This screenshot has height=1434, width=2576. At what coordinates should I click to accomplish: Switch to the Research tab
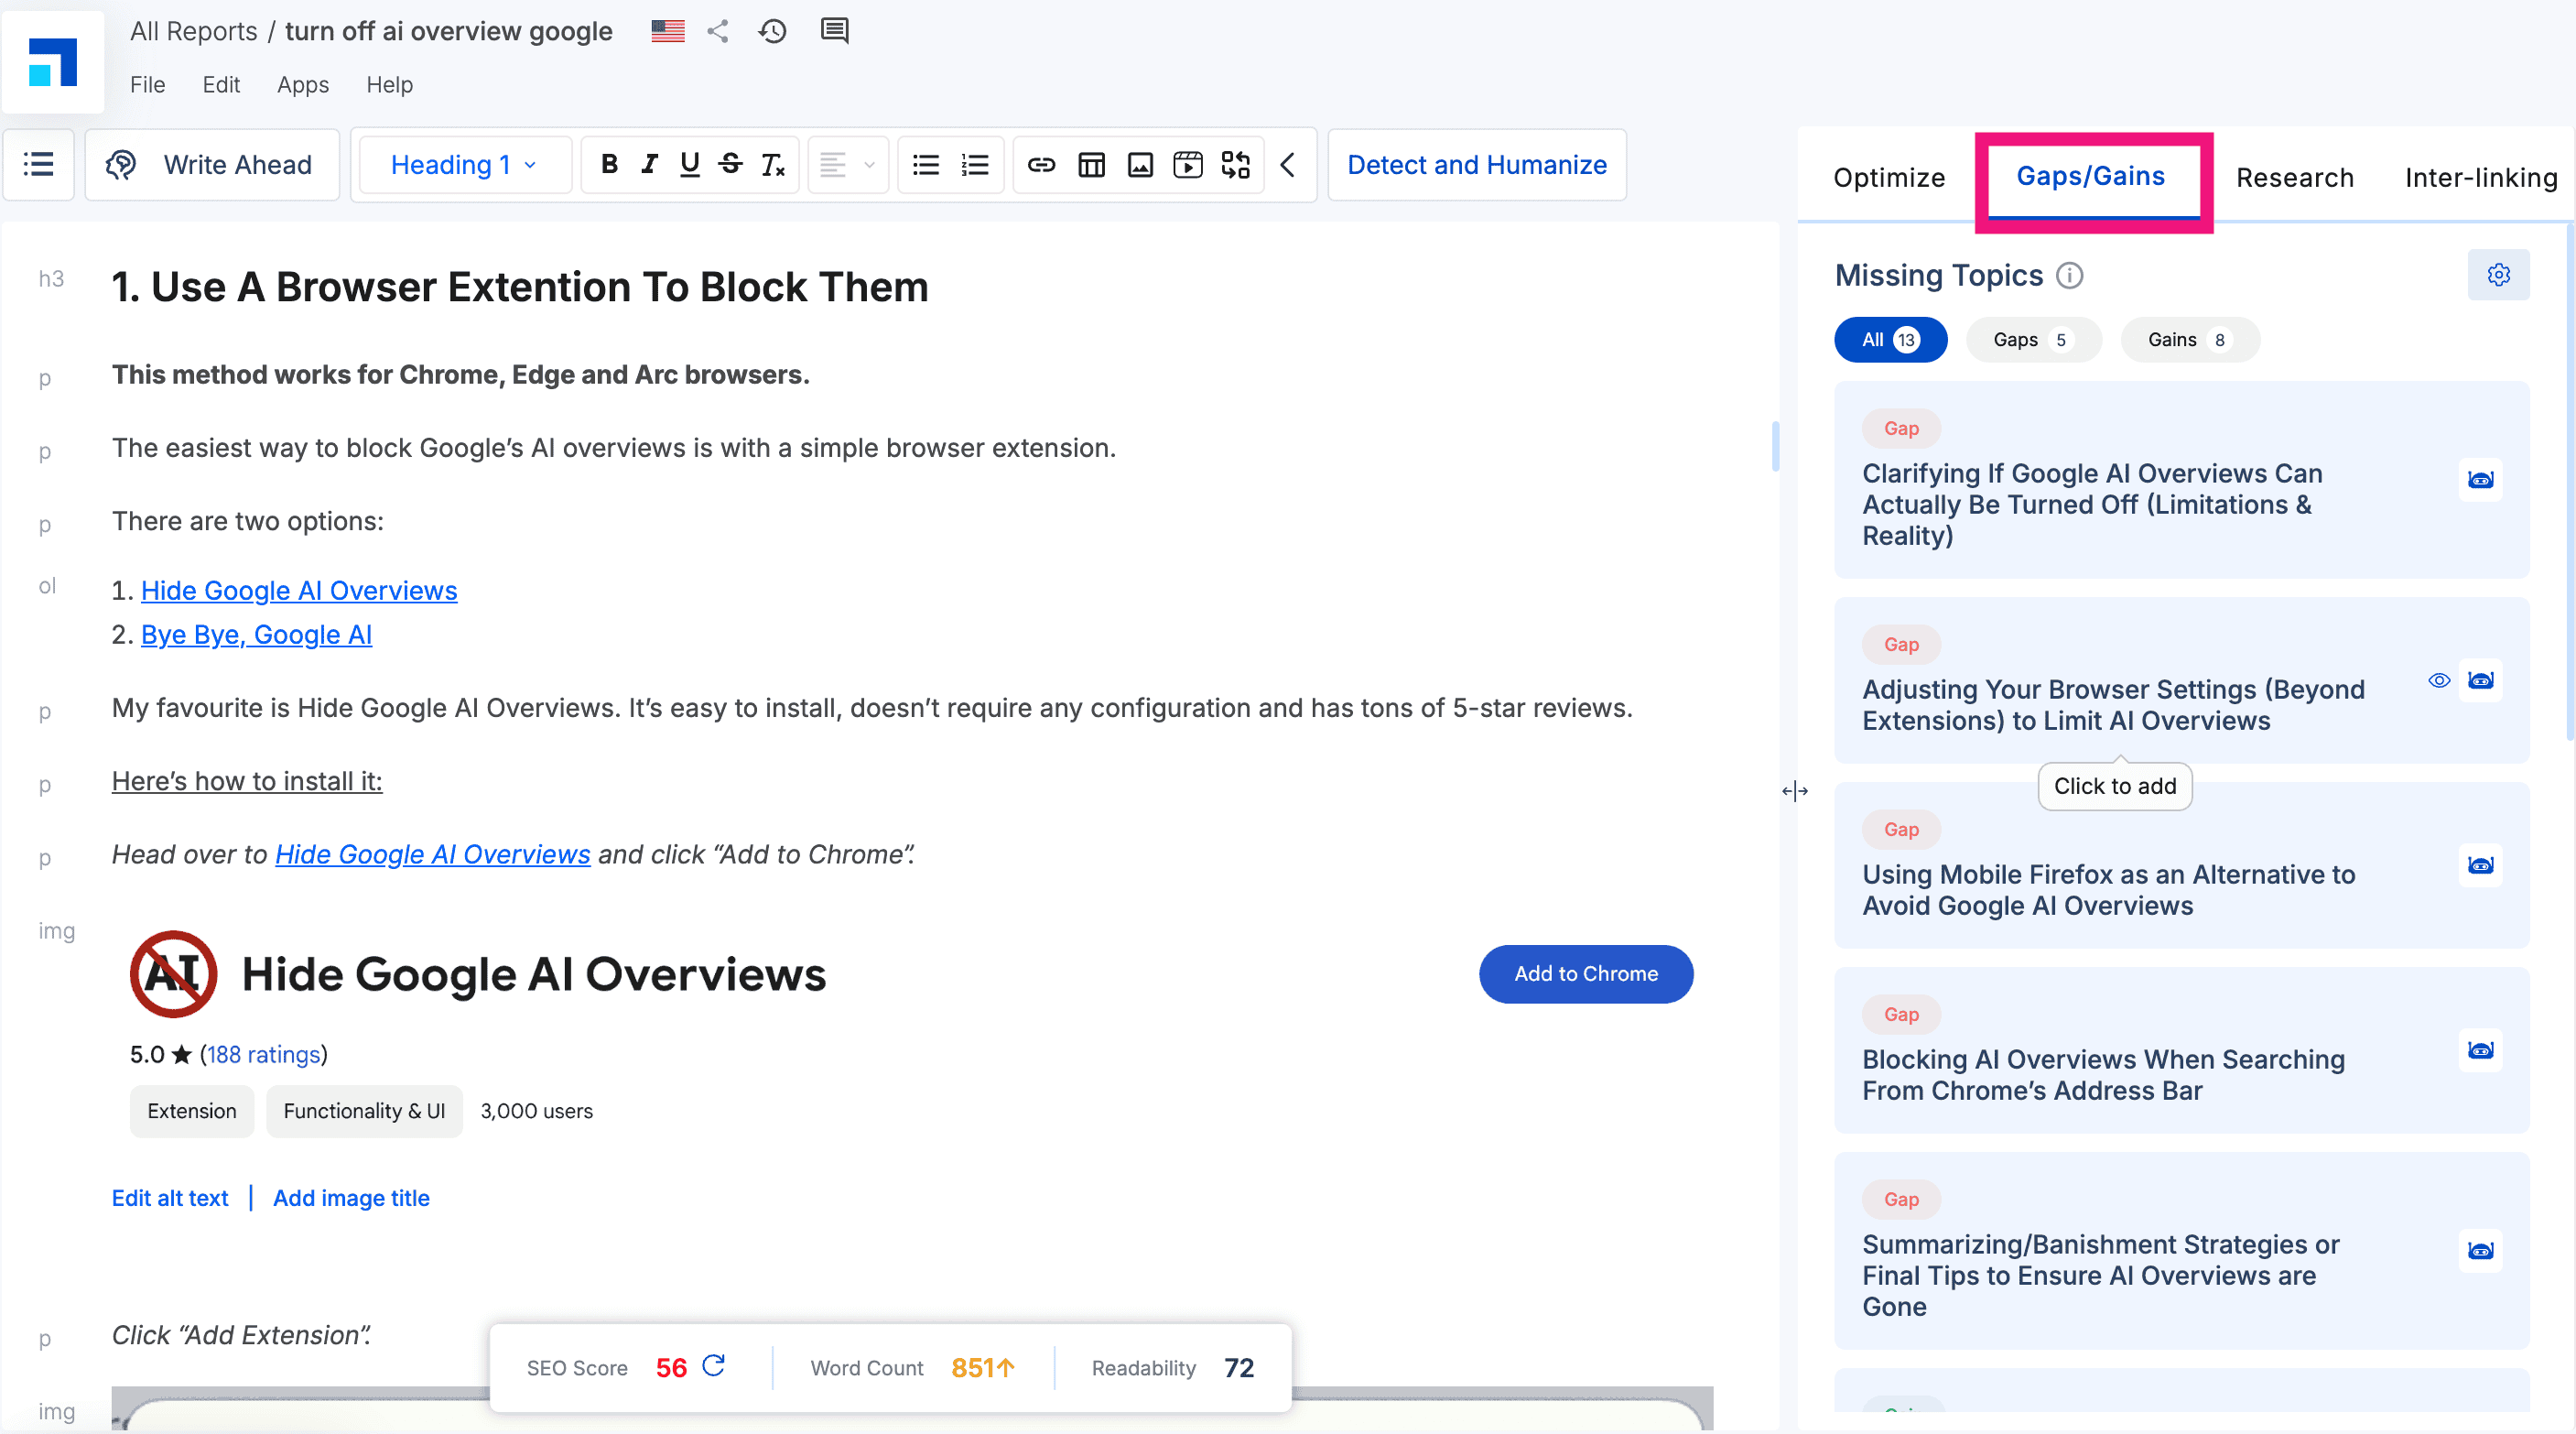click(x=2294, y=178)
